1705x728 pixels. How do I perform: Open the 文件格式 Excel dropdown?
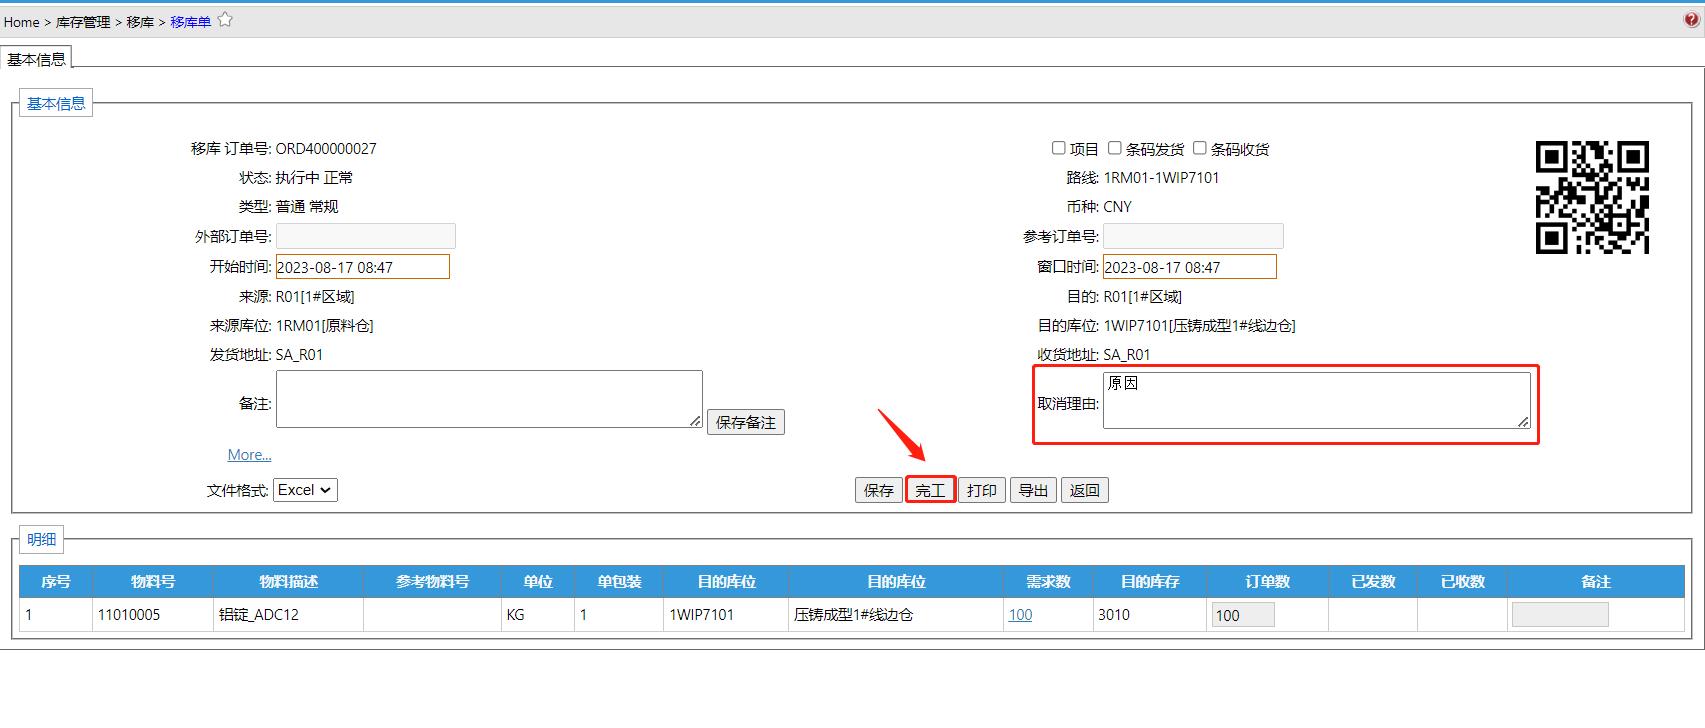coord(305,490)
